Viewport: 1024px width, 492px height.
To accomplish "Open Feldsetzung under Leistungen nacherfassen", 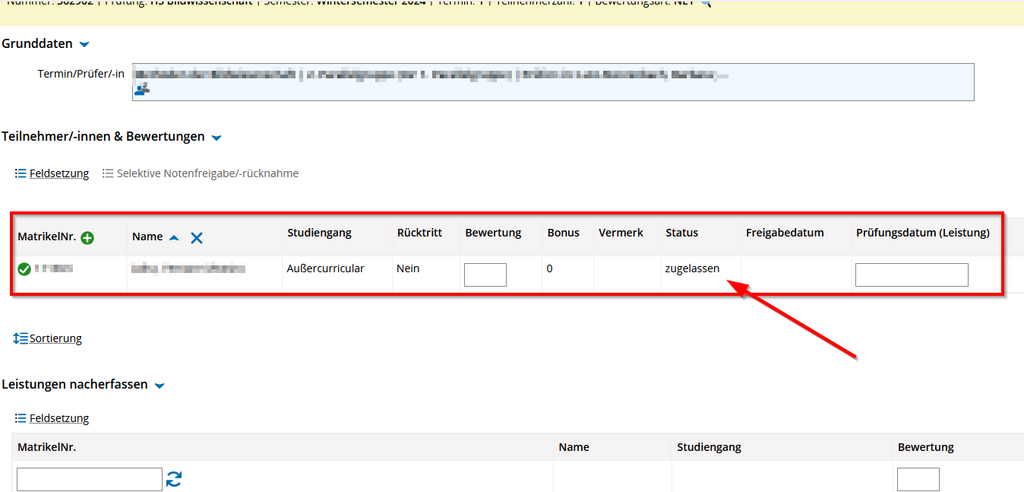I will [59, 418].
